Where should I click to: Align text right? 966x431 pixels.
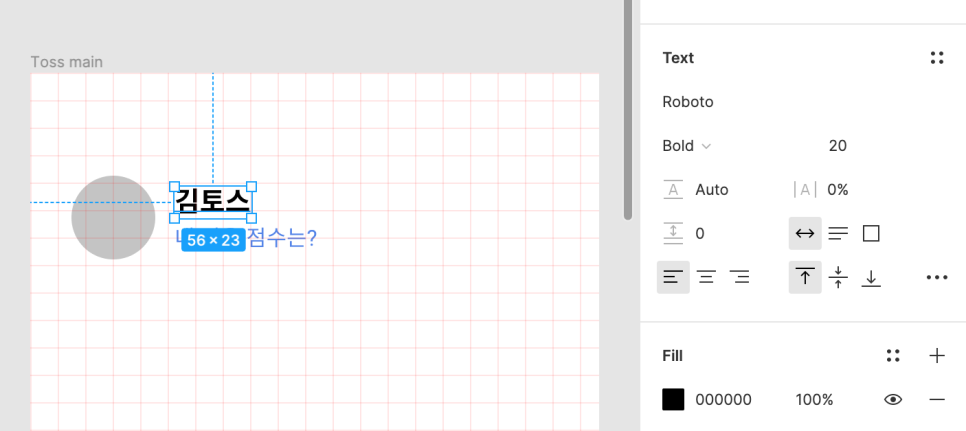739,277
